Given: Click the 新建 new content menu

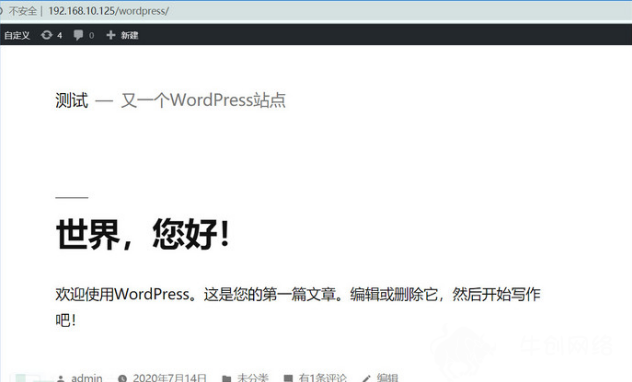Looking at the screenshot, I should (129, 35).
